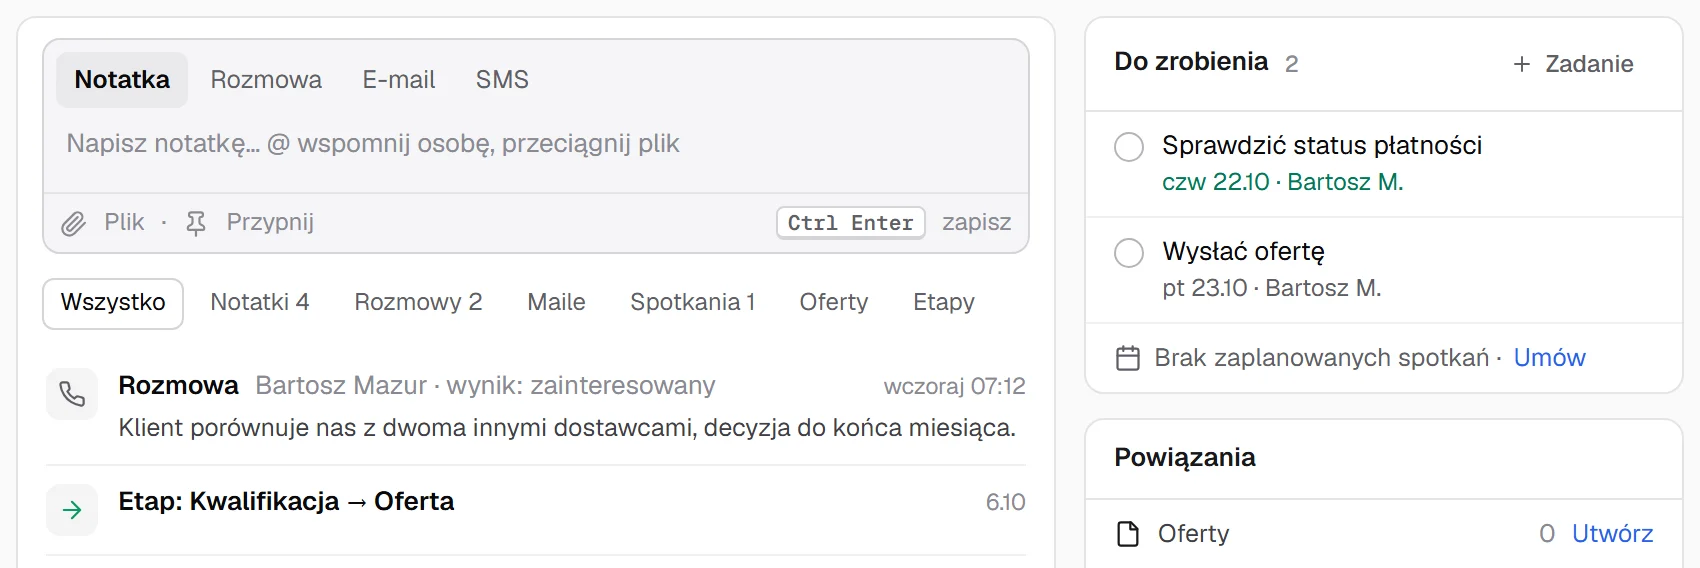Click the 6.10 date of stage change
This screenshot has height=568, width=1700.
click(1006, 503)
